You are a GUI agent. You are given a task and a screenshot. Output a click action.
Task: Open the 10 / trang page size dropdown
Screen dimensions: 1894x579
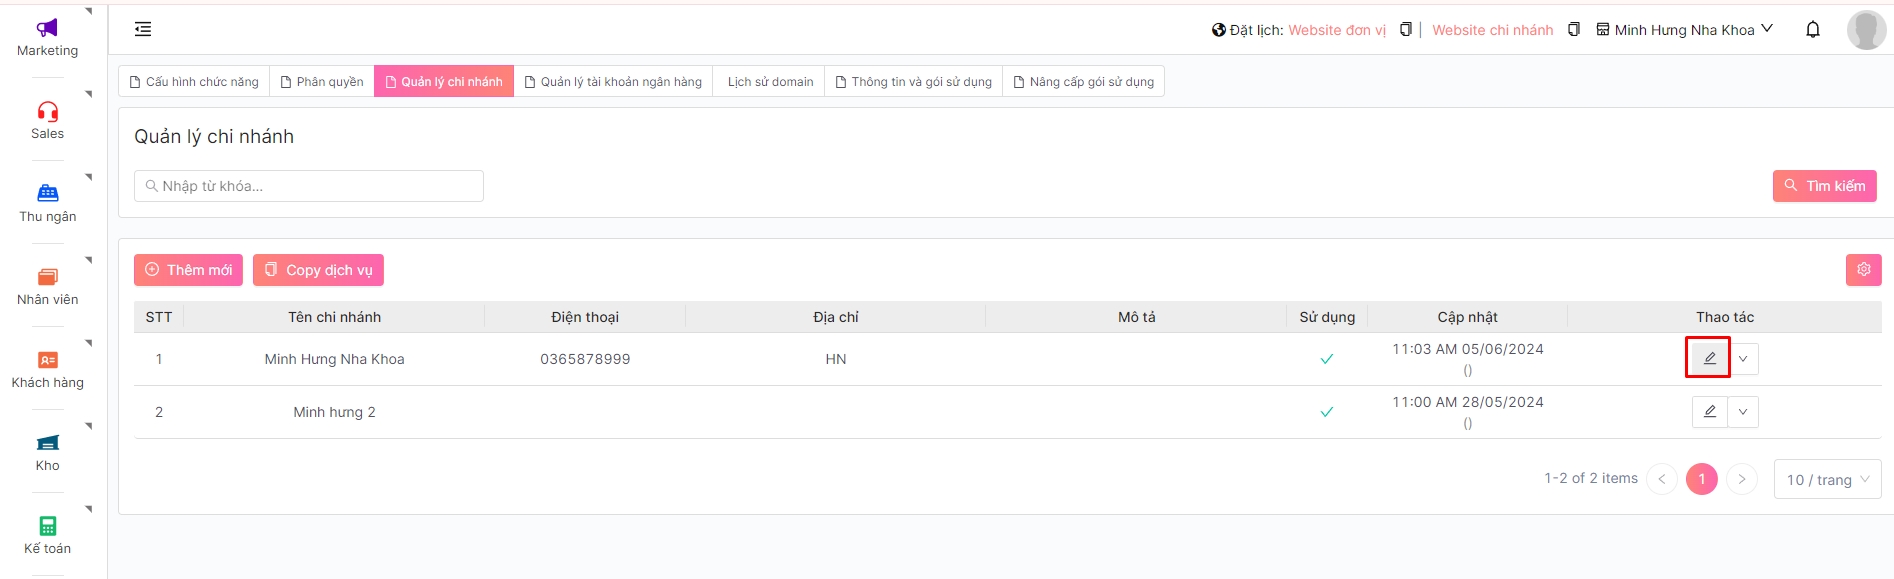coord(1826,480)
